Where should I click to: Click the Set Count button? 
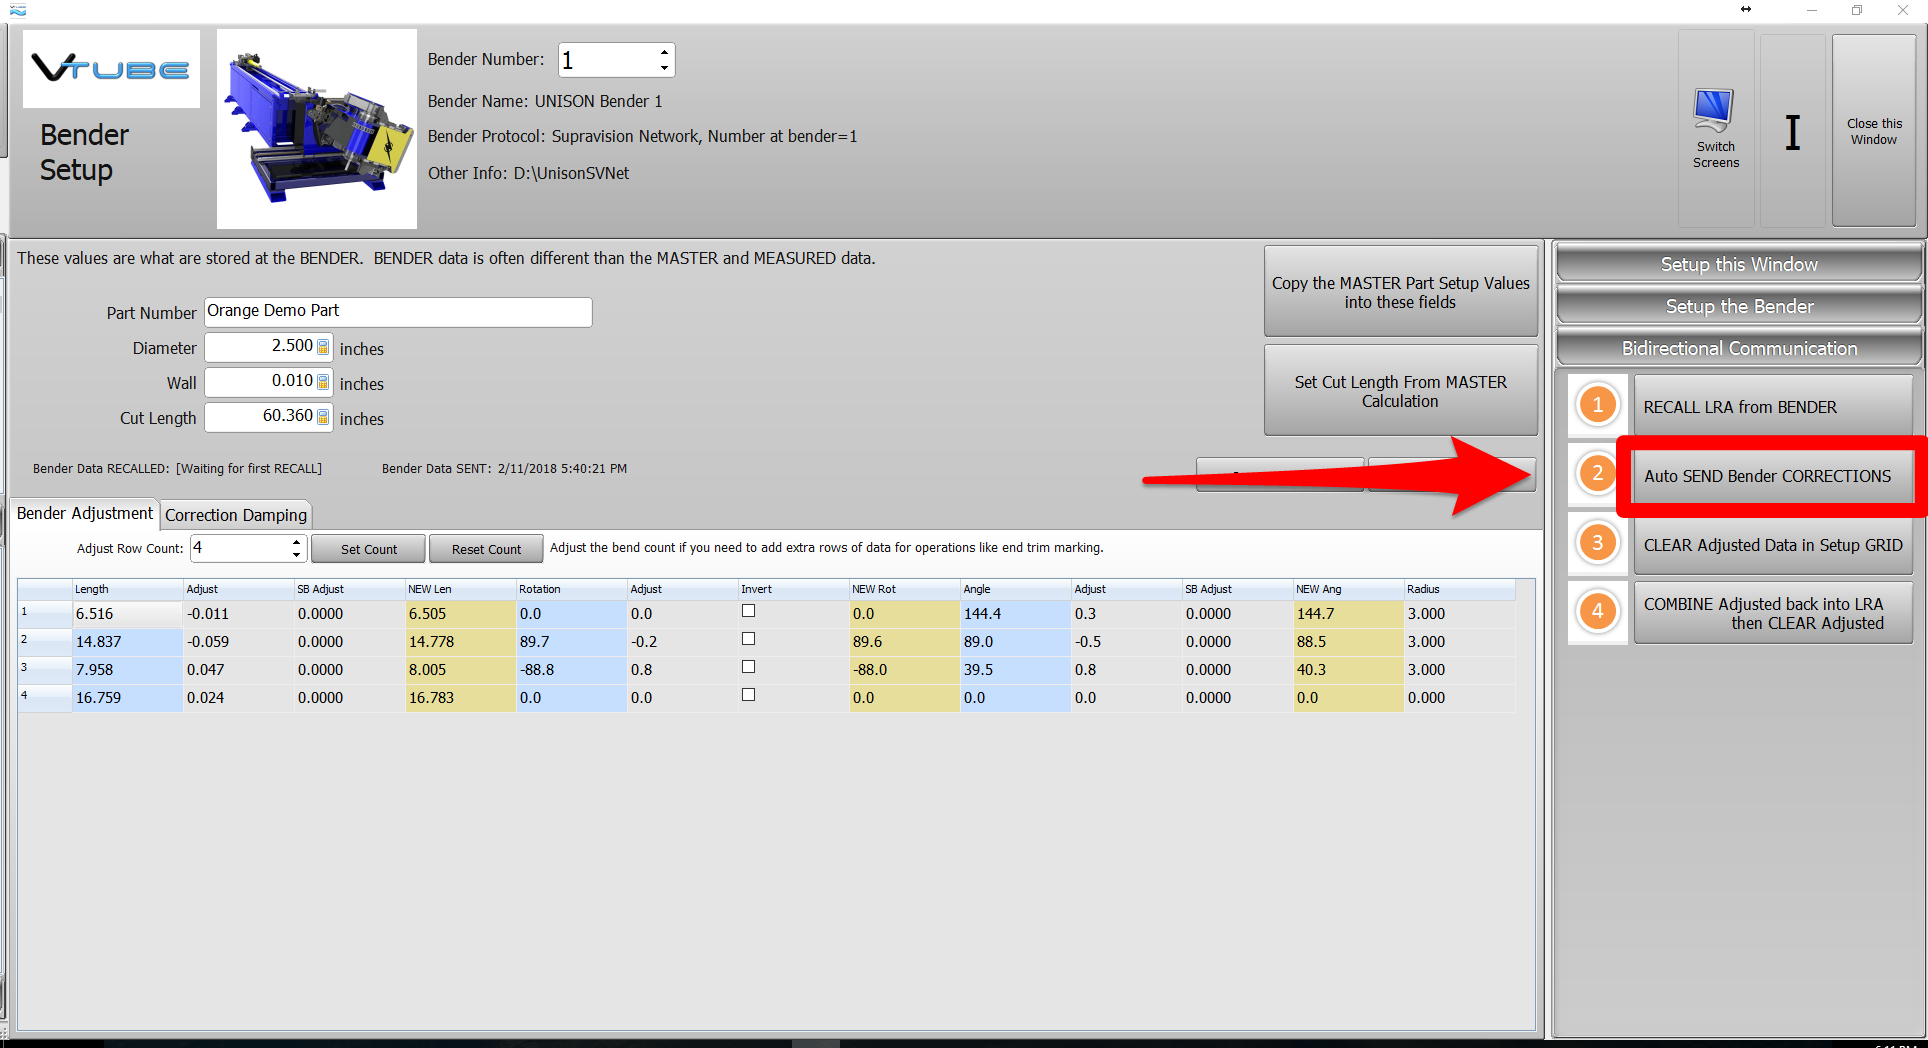point(368,549)
